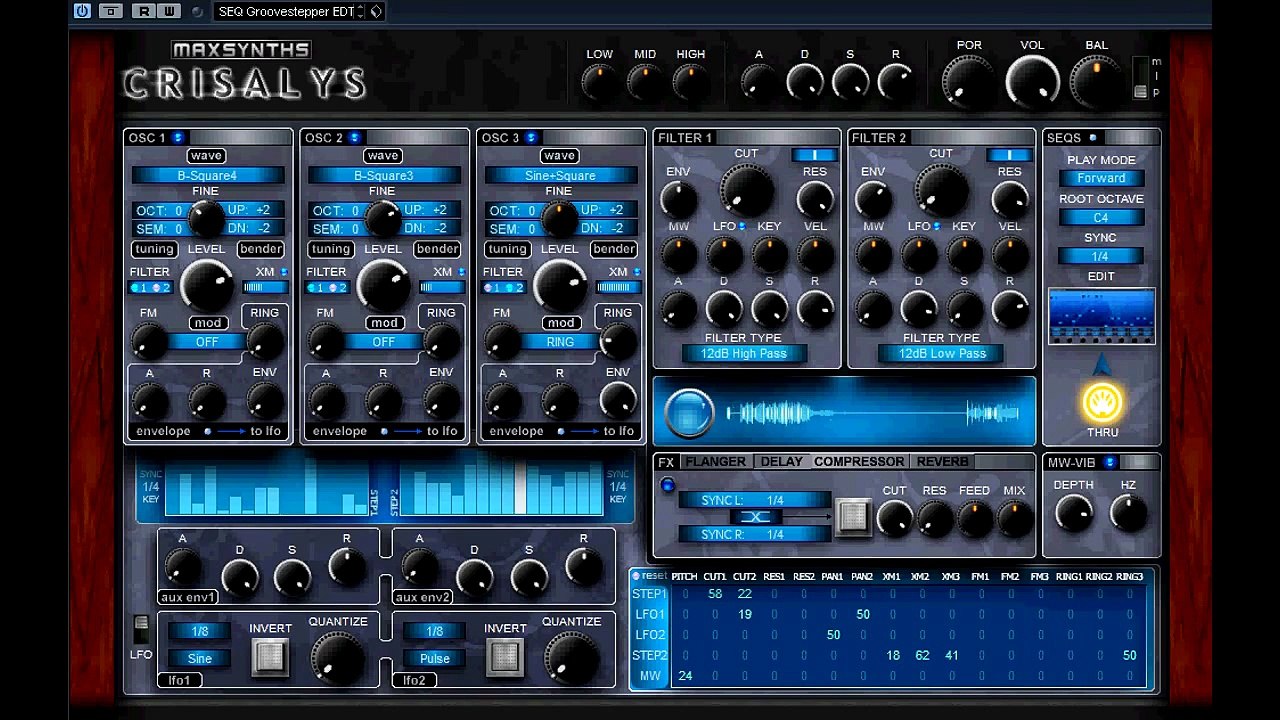The height and width of the screenshot is (720, 1280).
Task: Toggle Filter 1 on switch
Action: [814, 155]
